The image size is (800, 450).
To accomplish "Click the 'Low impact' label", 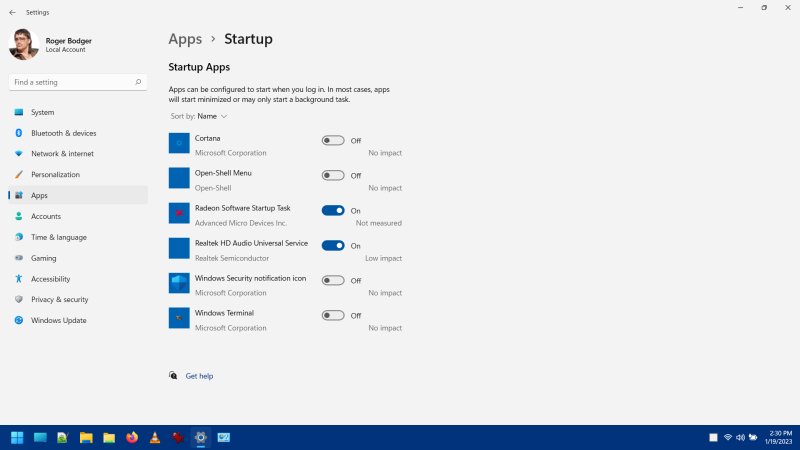I will pos(383,258).
